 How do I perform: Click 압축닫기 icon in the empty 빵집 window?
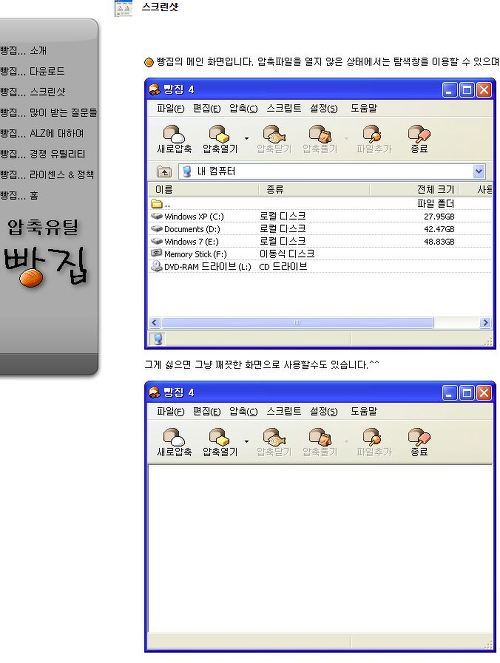(274, 437)
